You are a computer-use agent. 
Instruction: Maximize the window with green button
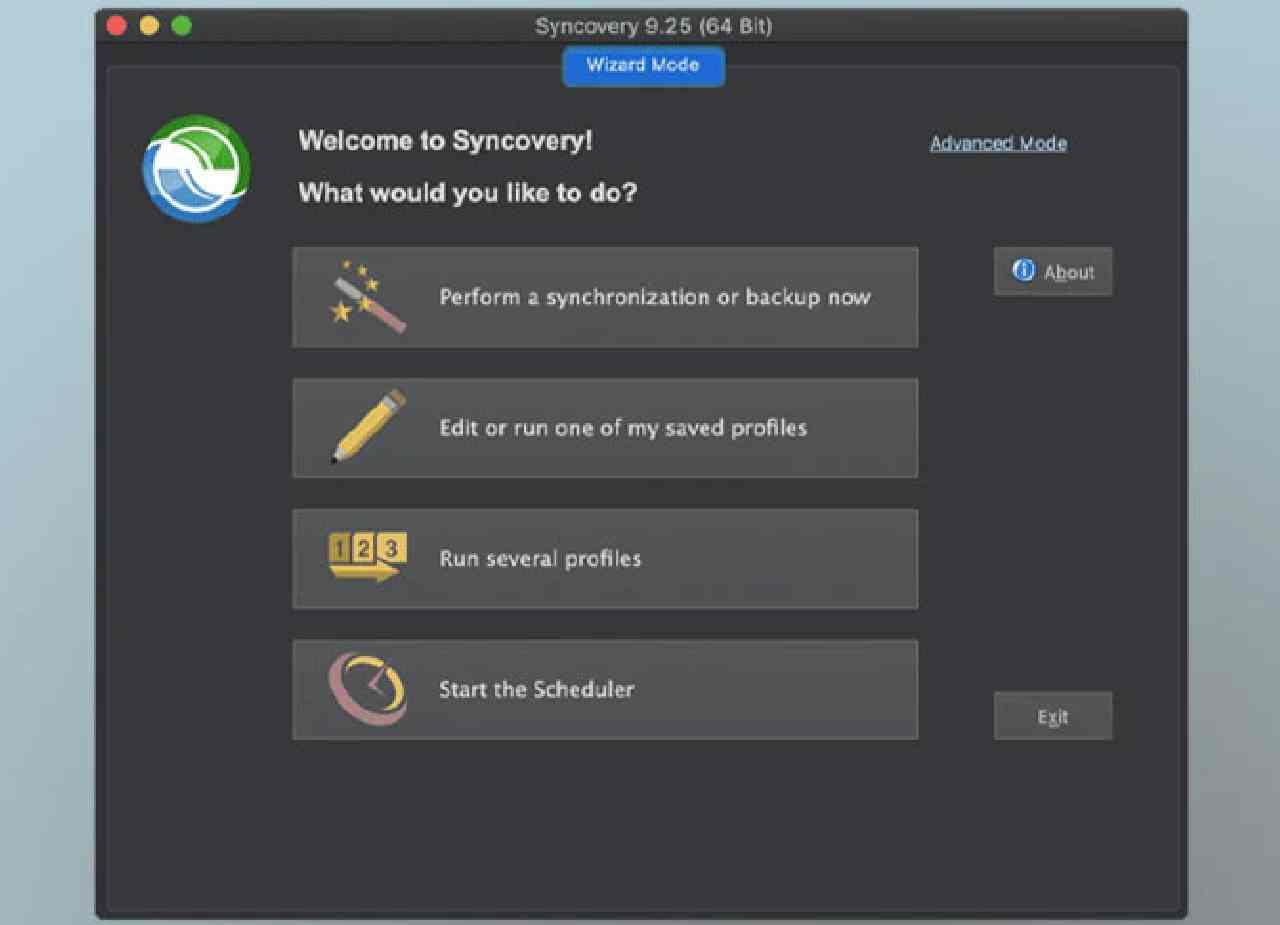click(181, 26)
